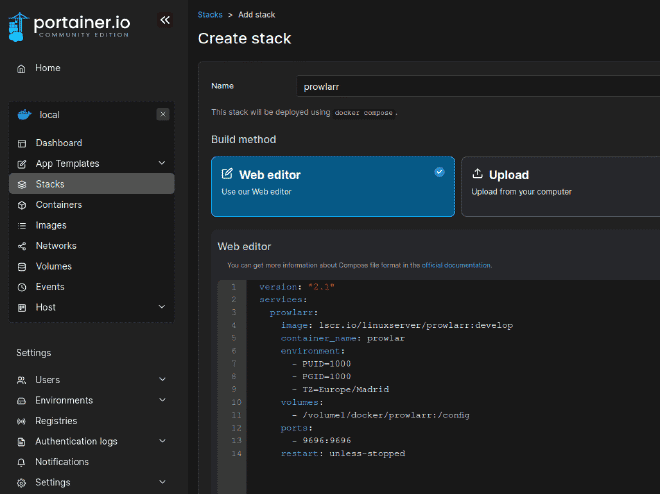Click the Stacks layers icon
660x494 pixels.
point(22,185)
